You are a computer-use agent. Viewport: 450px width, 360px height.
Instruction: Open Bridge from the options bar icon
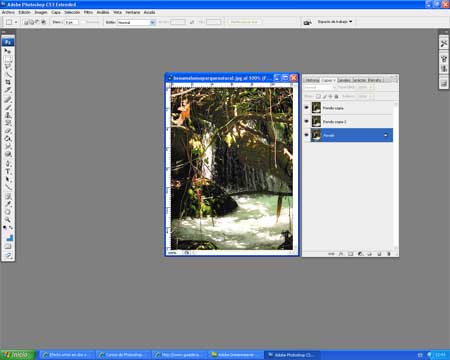(x=307, y=22)
